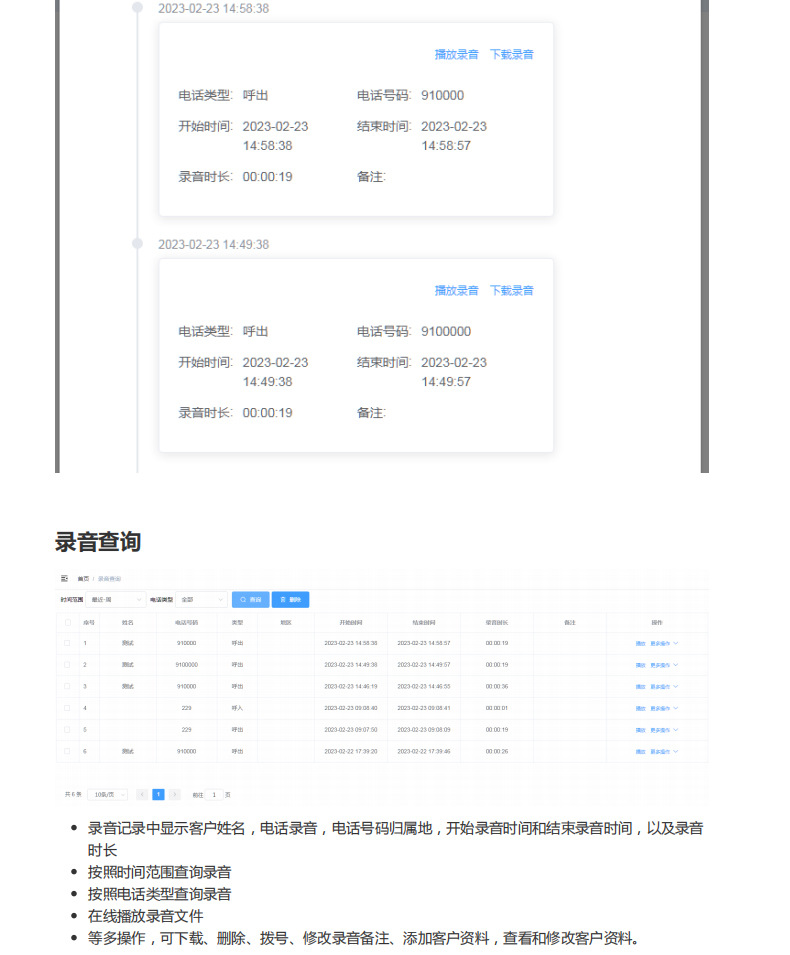Click bullet text 在线播放录音文件
This screenshot has width=790, height=955.
click(146, 916)
